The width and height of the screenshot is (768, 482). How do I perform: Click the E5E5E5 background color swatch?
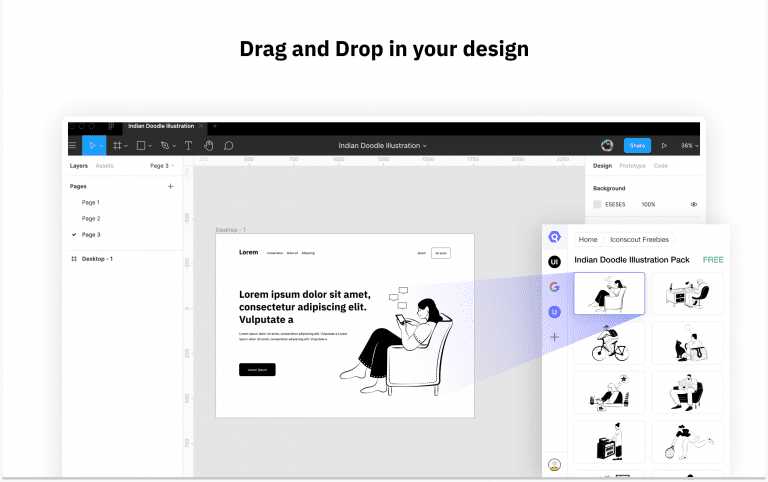pyautogui.click(x=597, y=204)
